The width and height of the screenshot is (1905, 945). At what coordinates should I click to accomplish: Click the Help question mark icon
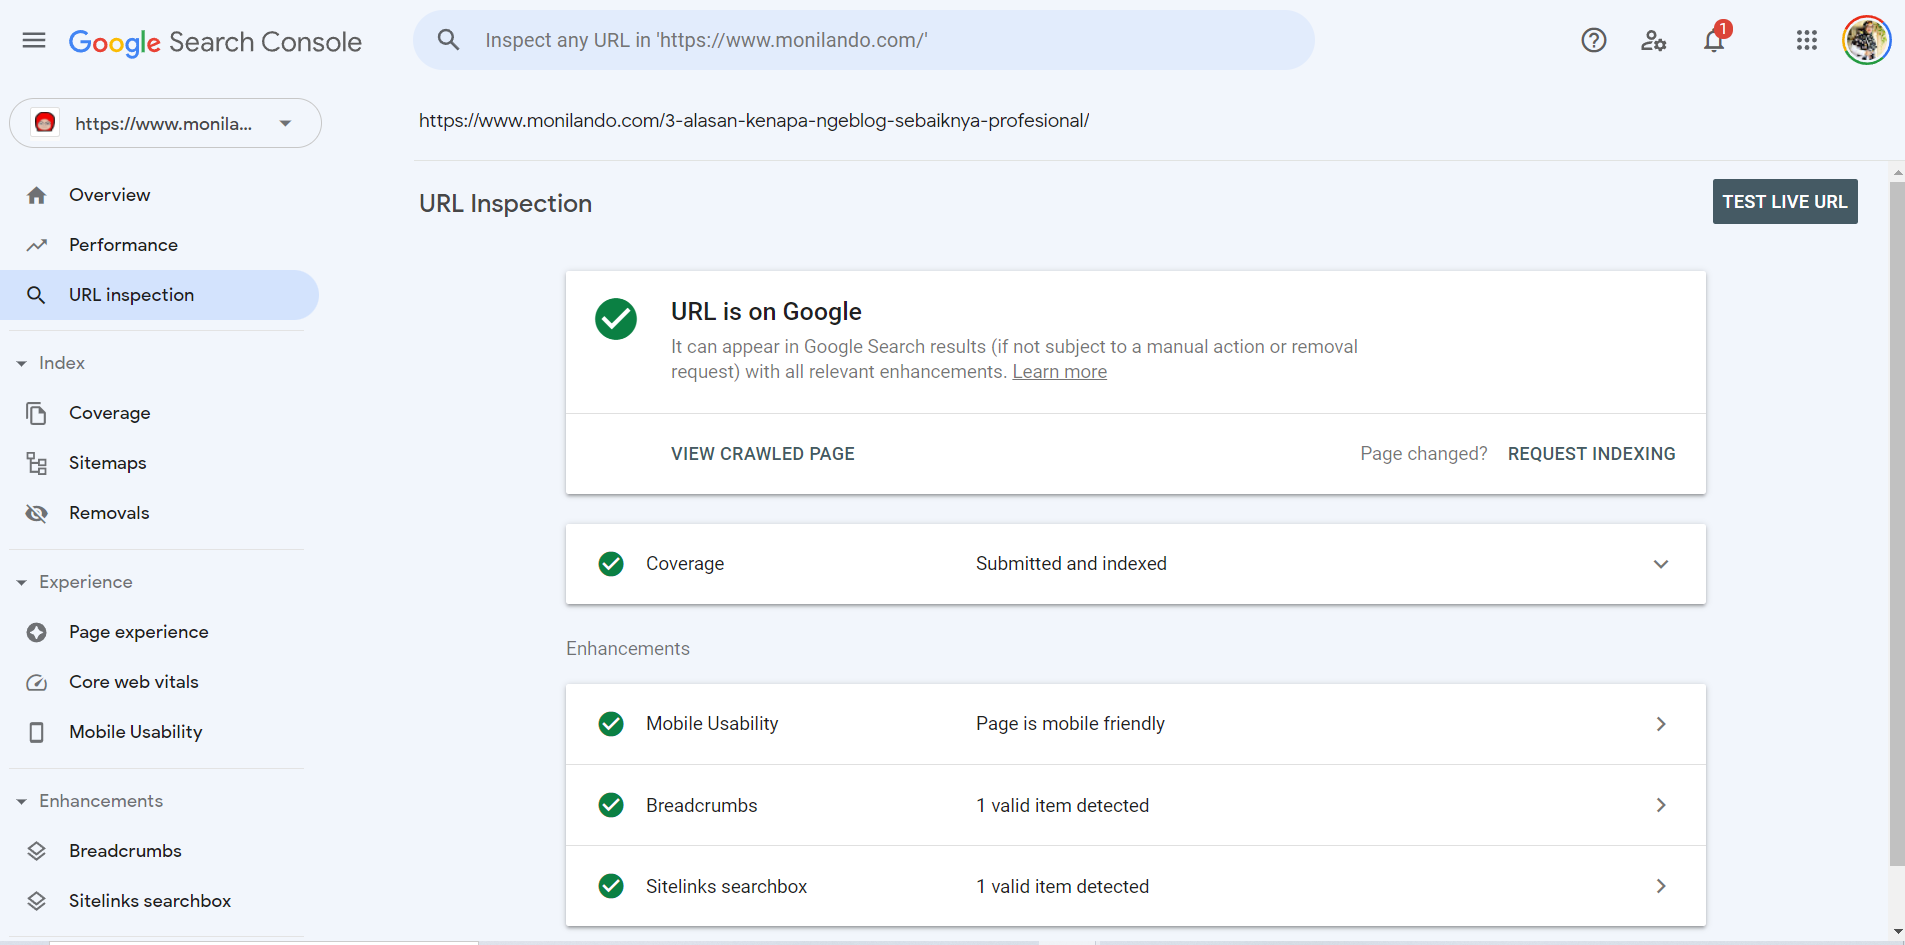[1593, 40]
